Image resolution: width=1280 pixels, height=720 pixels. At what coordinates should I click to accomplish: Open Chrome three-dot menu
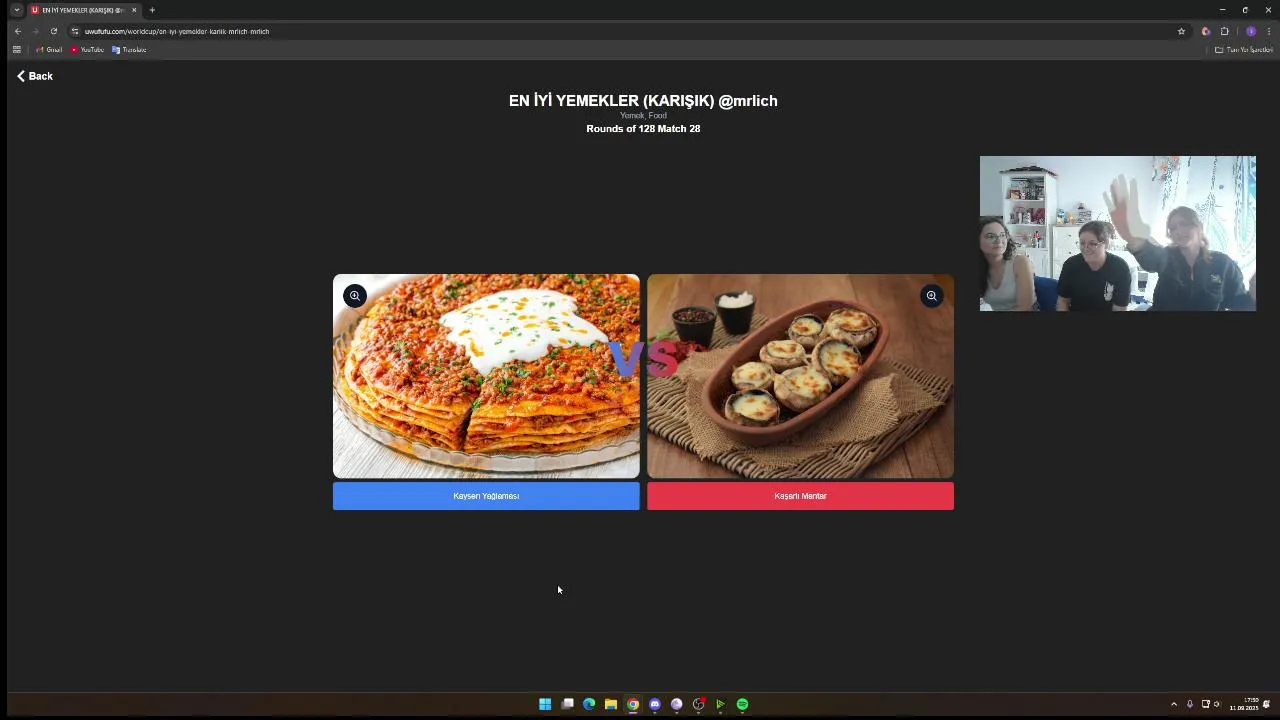[x=1268, y=31]
